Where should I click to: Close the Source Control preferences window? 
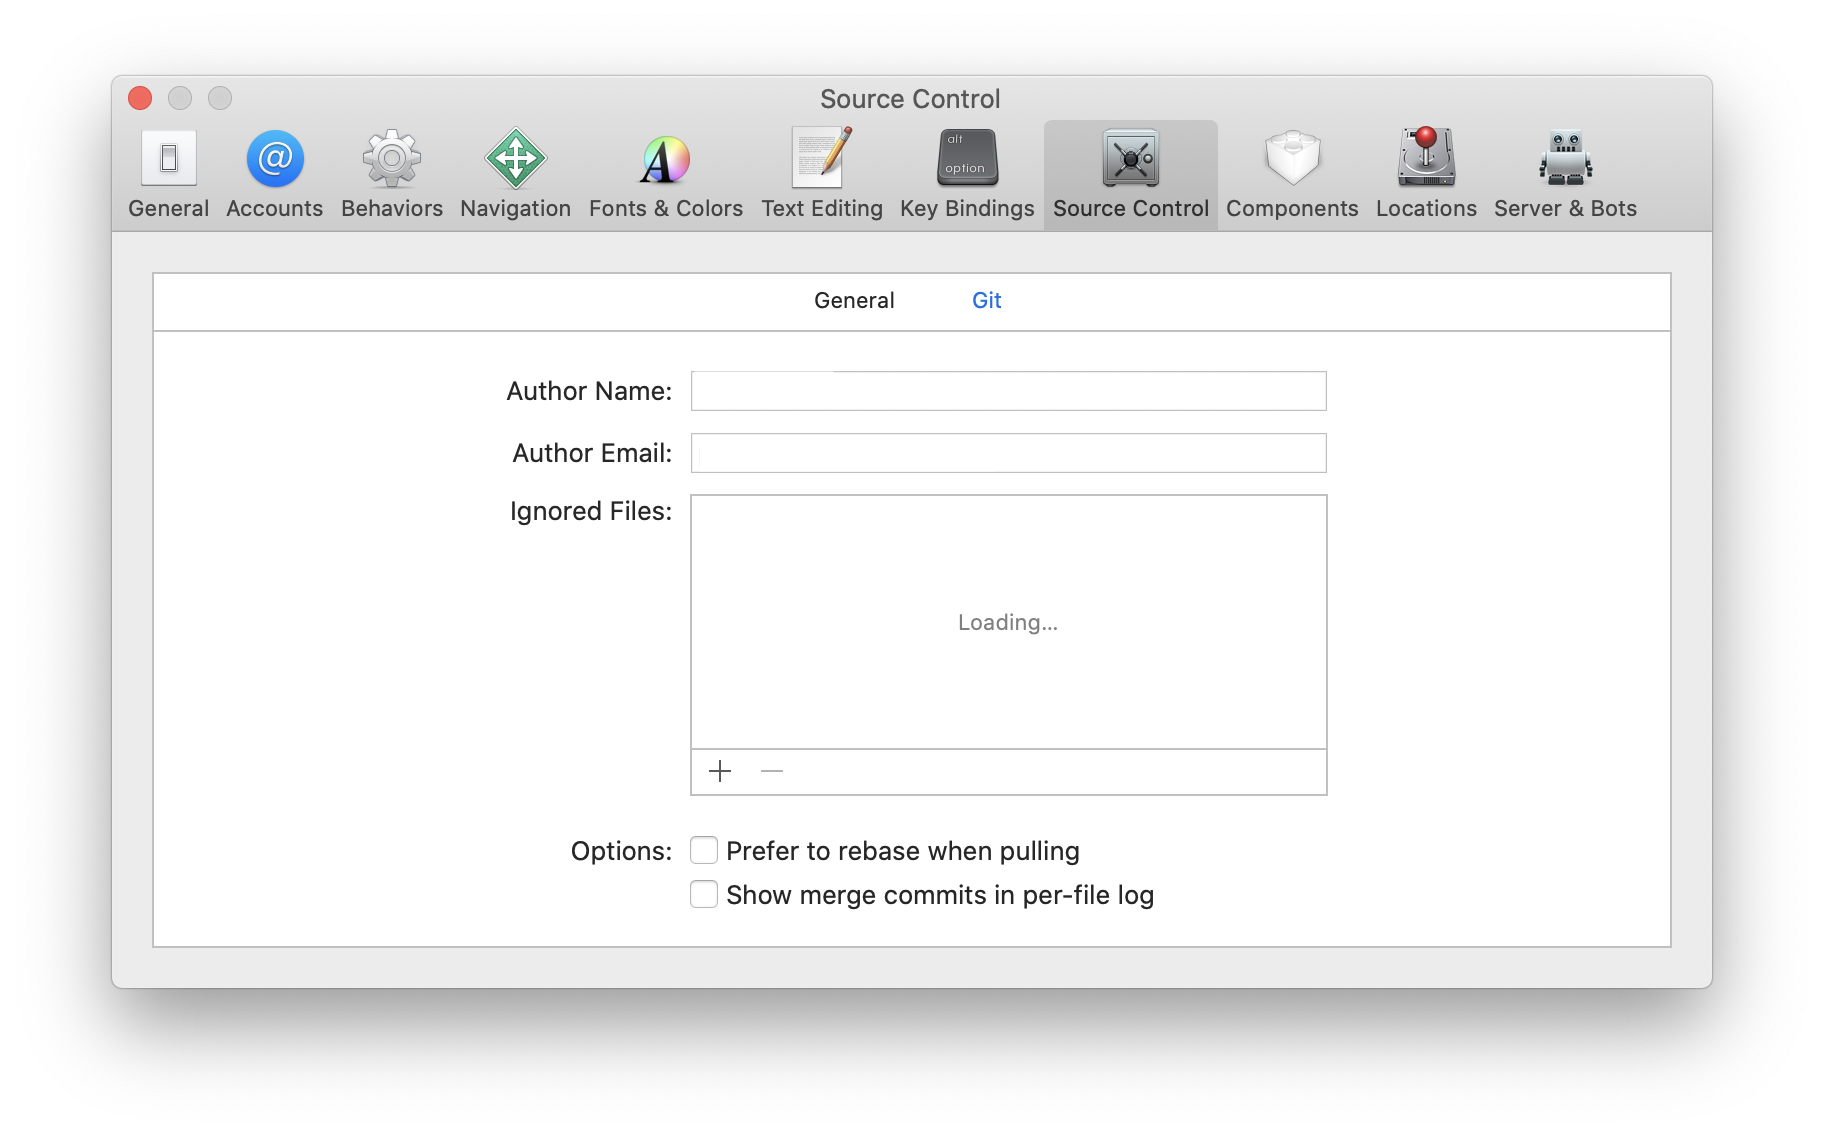(x=140, y=98)
